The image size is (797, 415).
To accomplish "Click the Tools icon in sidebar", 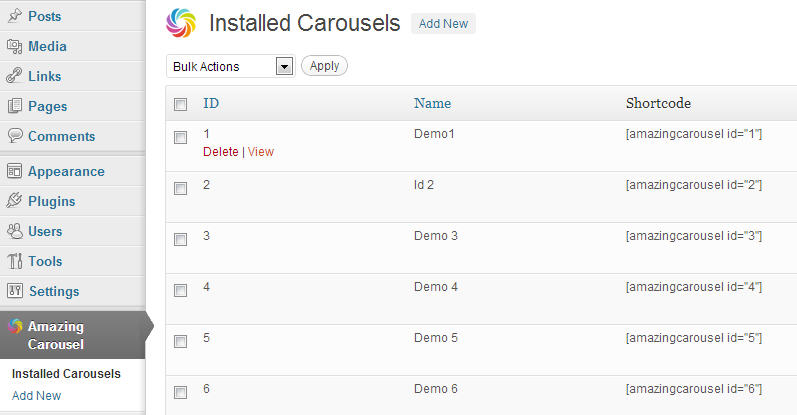I will point(15,261).
